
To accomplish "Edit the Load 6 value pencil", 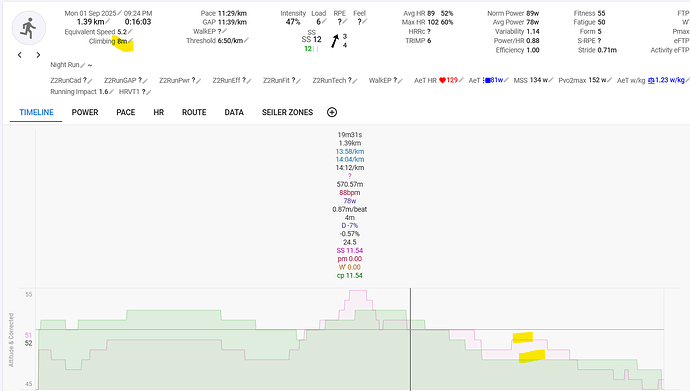I will pos(324,22).
